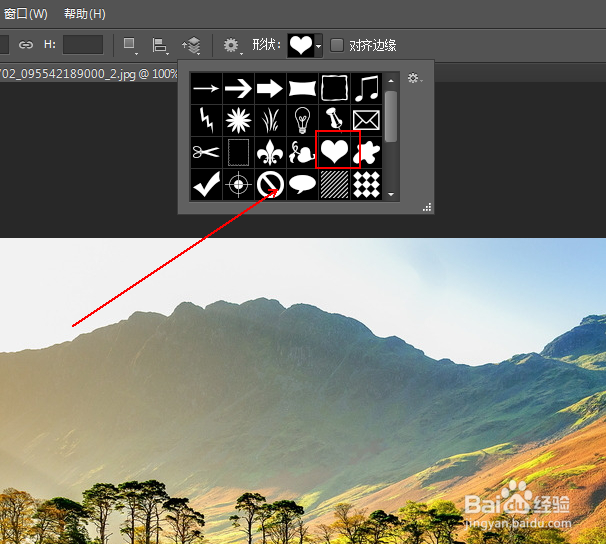Click the shape picker scrollbar thumb
The width and height of the screenshot is (606, 544).
point(391,117)
